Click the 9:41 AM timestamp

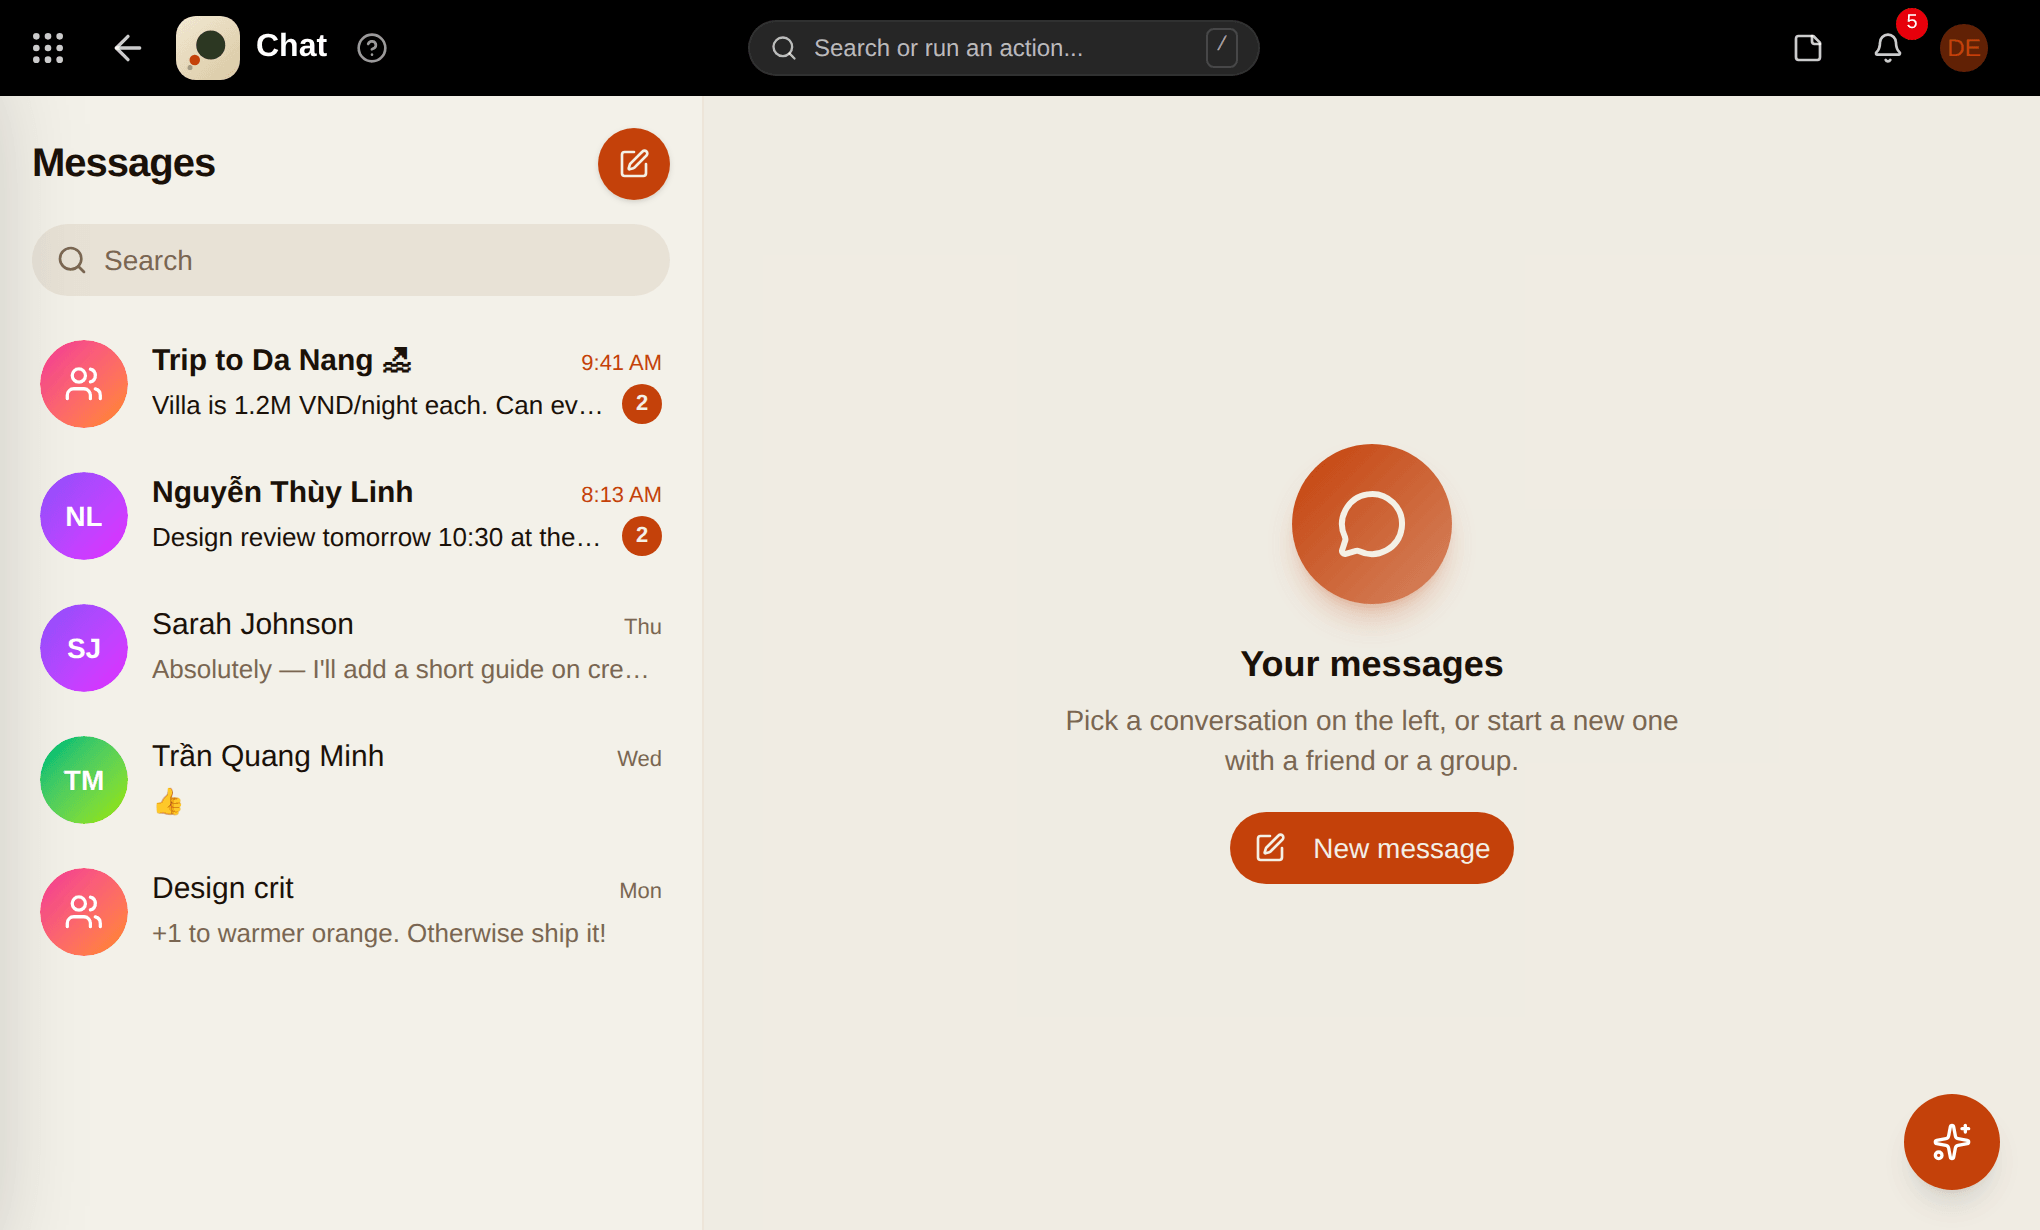click(621, 363)
